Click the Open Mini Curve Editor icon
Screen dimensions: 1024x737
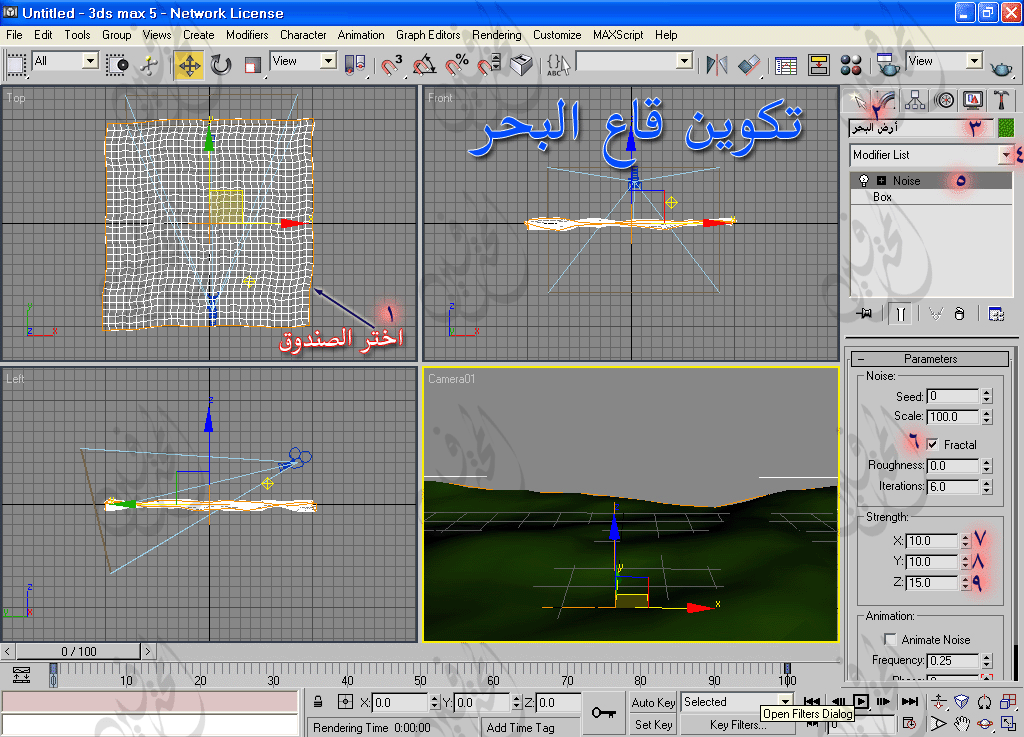point(21,674)
